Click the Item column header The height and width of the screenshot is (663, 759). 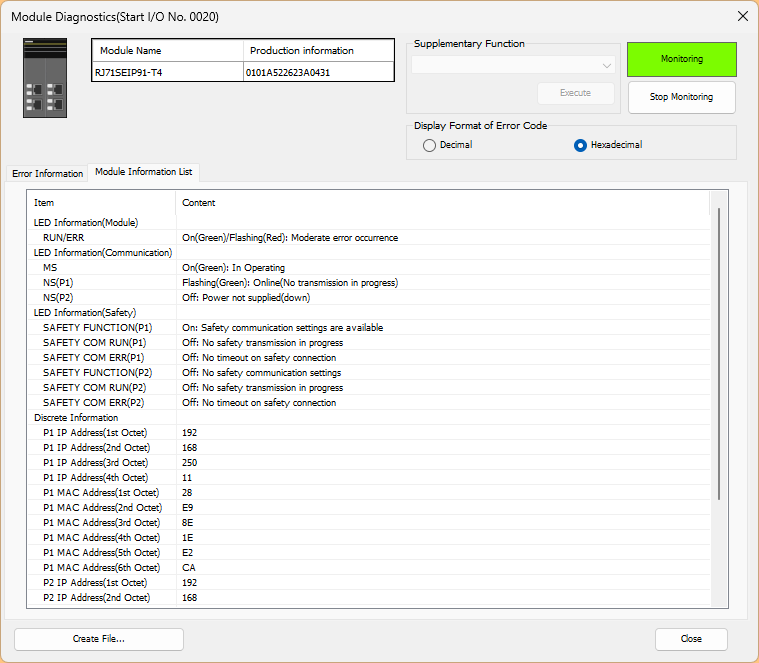[100, 203]
